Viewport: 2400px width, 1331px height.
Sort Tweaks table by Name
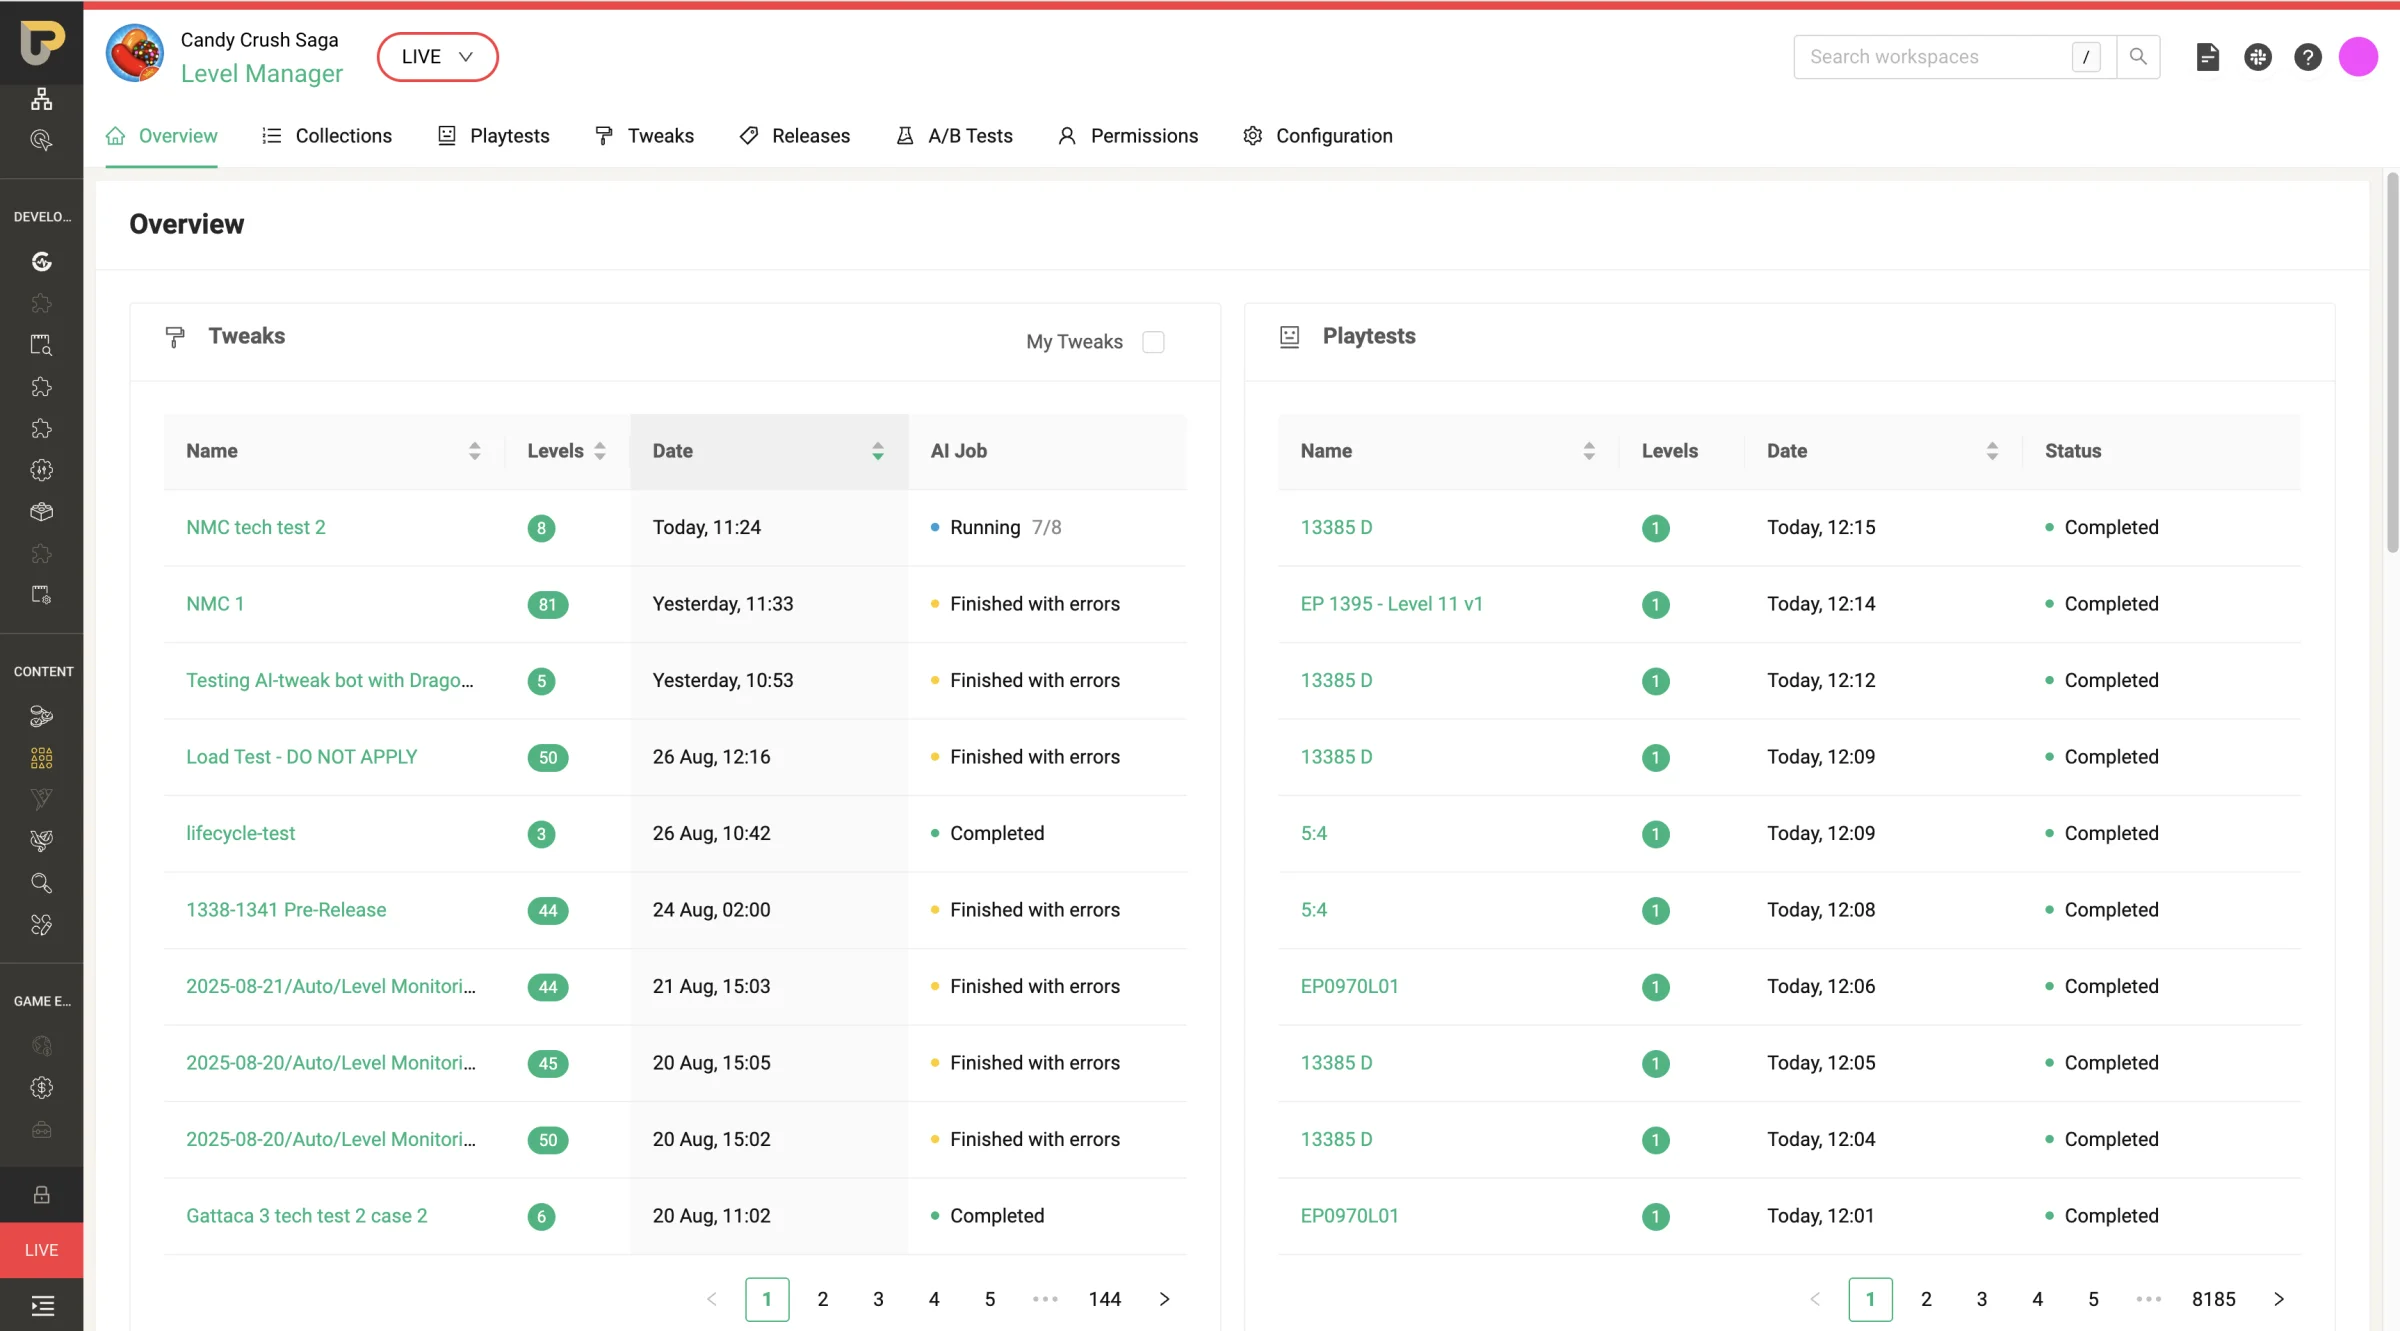pos(474,451)
